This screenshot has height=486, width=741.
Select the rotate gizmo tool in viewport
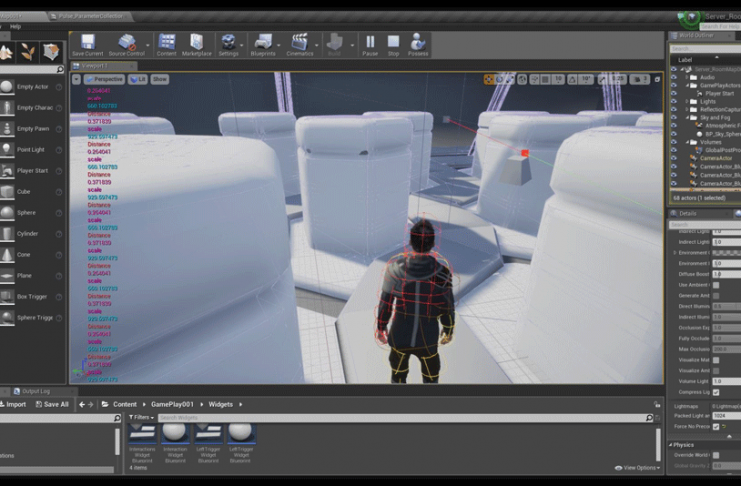[500, 79]
